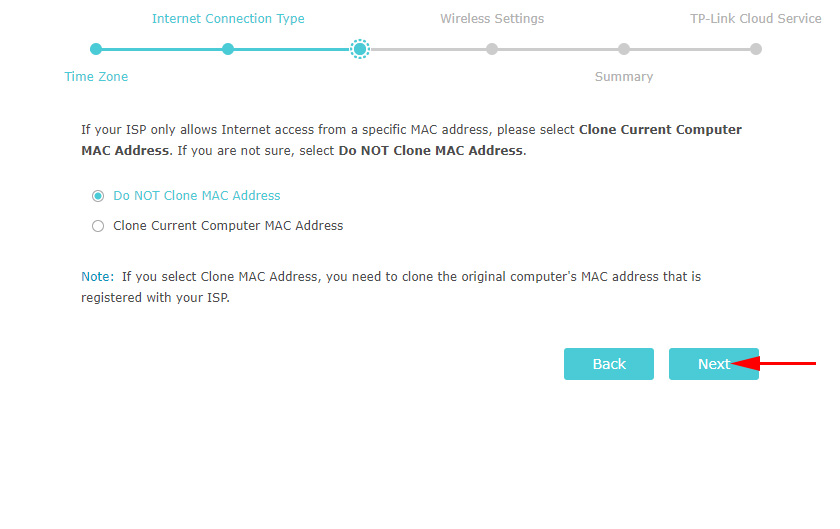The height and width of the screenshot is (529, 840).
Task: Click the TP-Link Cloud Service step dot
Action: (x=756, y=49)
